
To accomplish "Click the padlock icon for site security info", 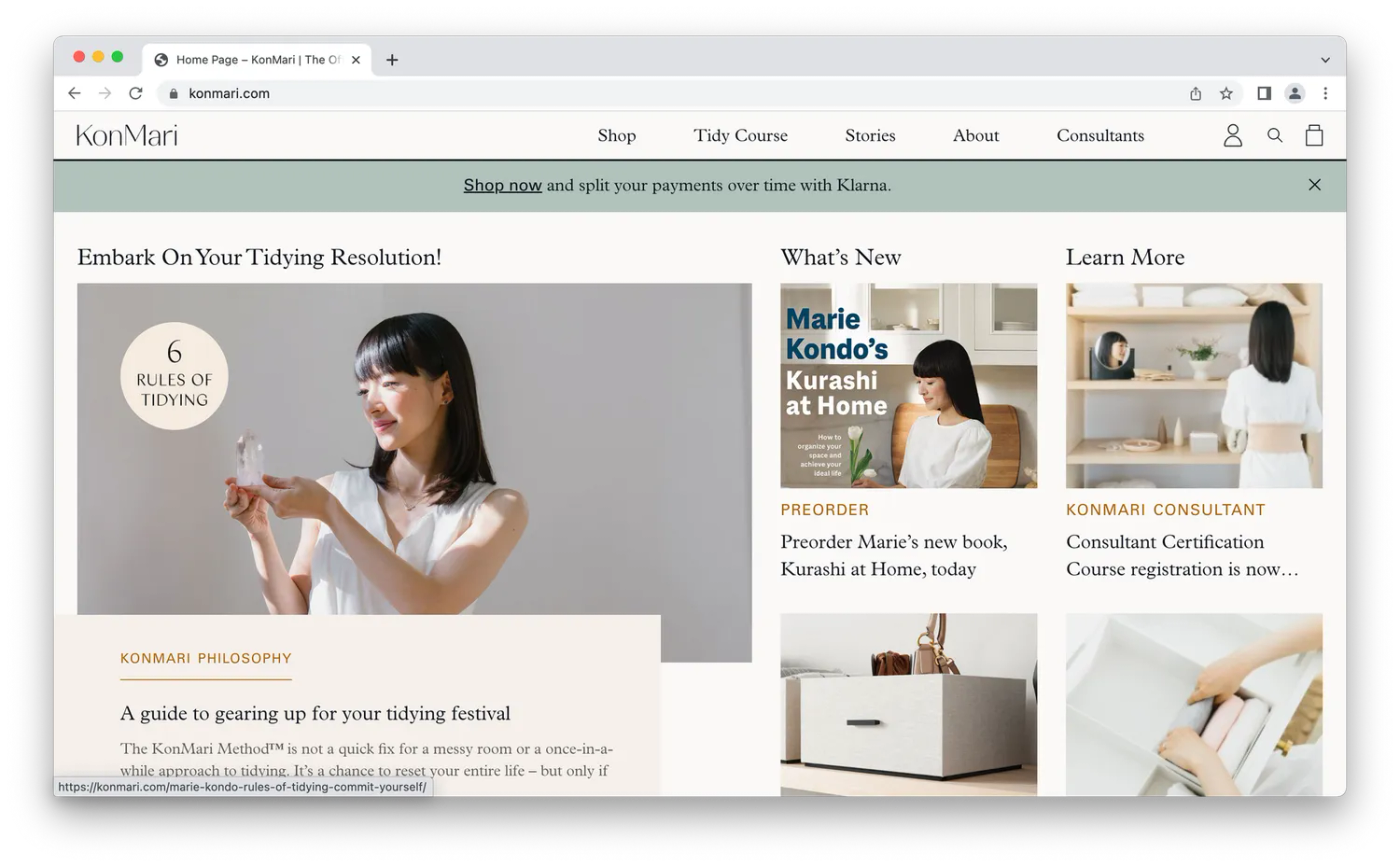I will (172, 93).
